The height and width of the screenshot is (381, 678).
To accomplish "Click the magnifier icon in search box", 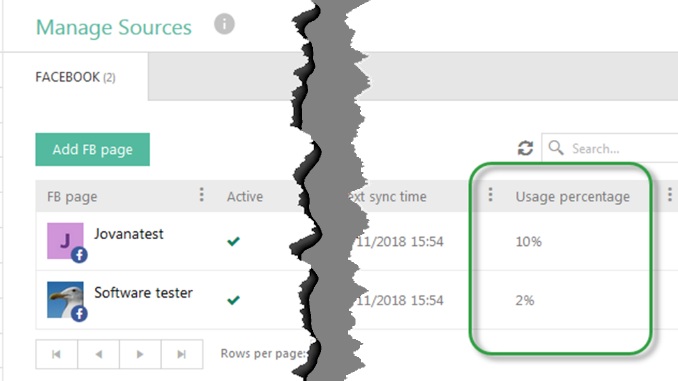I will [x=556, y=148].
